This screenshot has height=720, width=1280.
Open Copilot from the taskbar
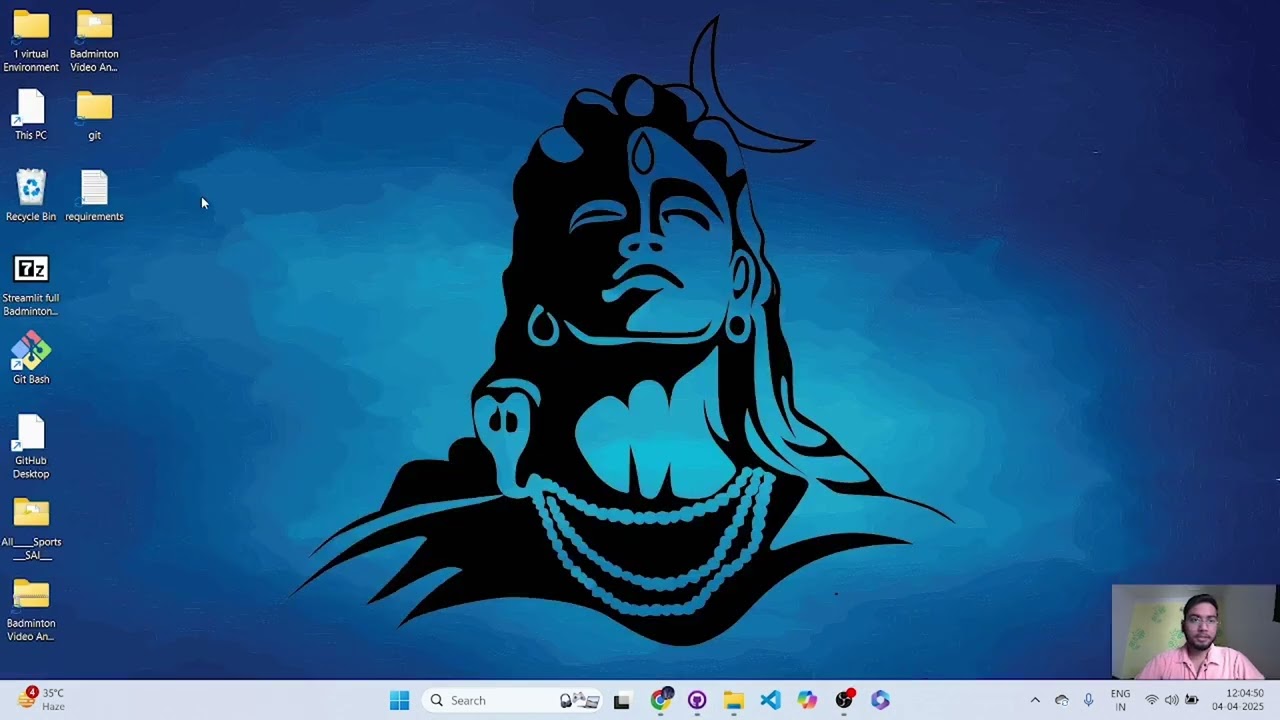tap(807, 700)
